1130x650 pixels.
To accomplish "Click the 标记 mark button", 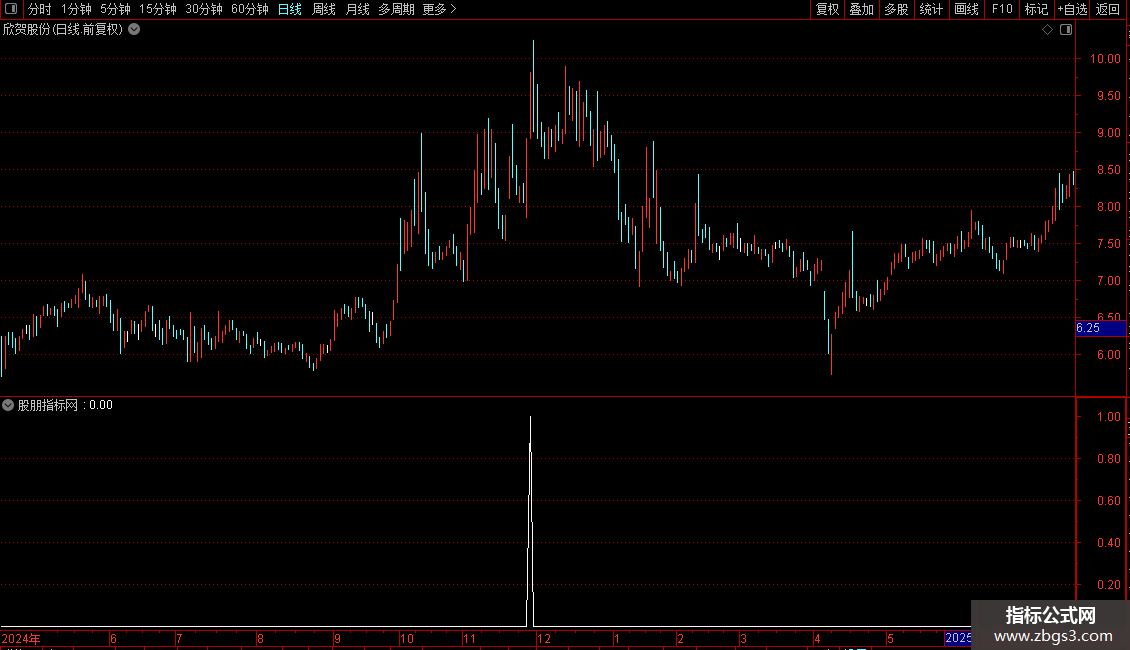I will point(1036,9).
